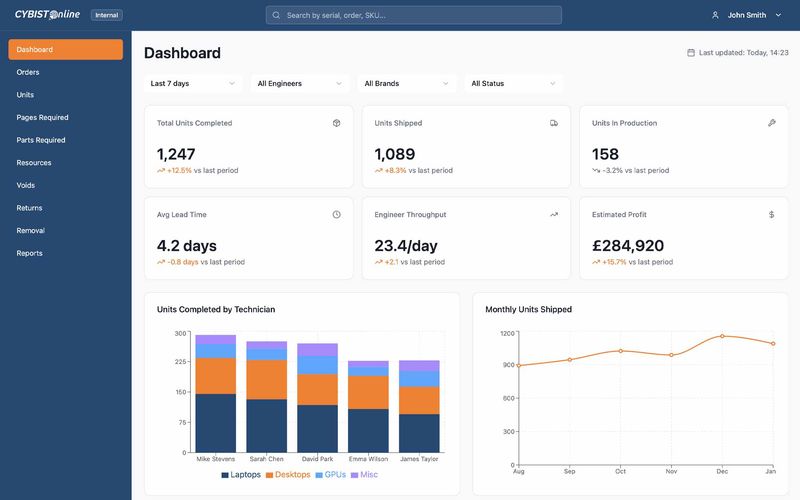Click the Internal badge
The image size is (800, 500).
point(107,15)
